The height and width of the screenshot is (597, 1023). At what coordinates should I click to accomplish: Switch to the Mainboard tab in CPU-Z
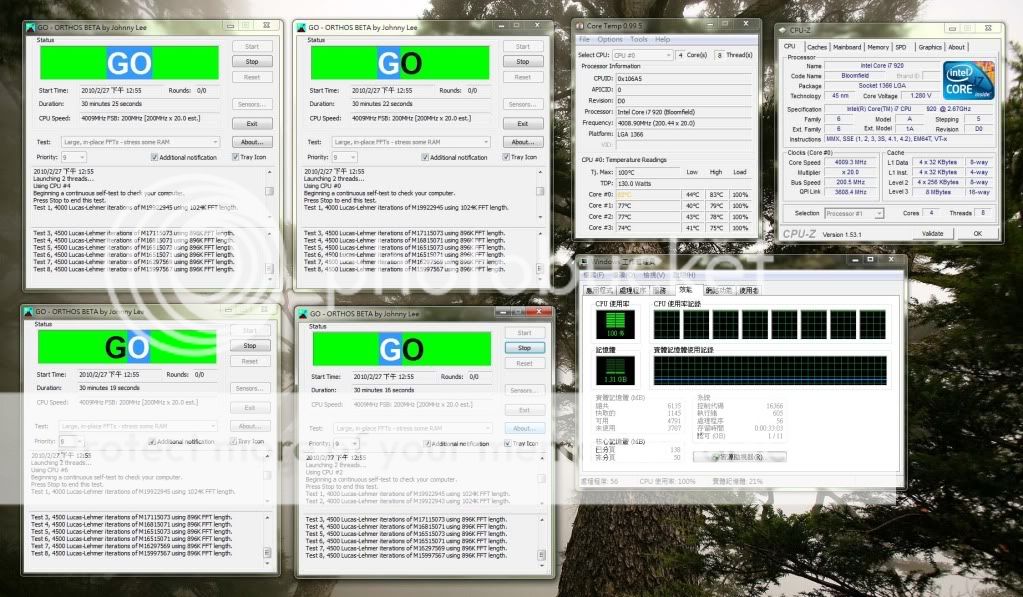pyautogui.click(x=847, y=47)
